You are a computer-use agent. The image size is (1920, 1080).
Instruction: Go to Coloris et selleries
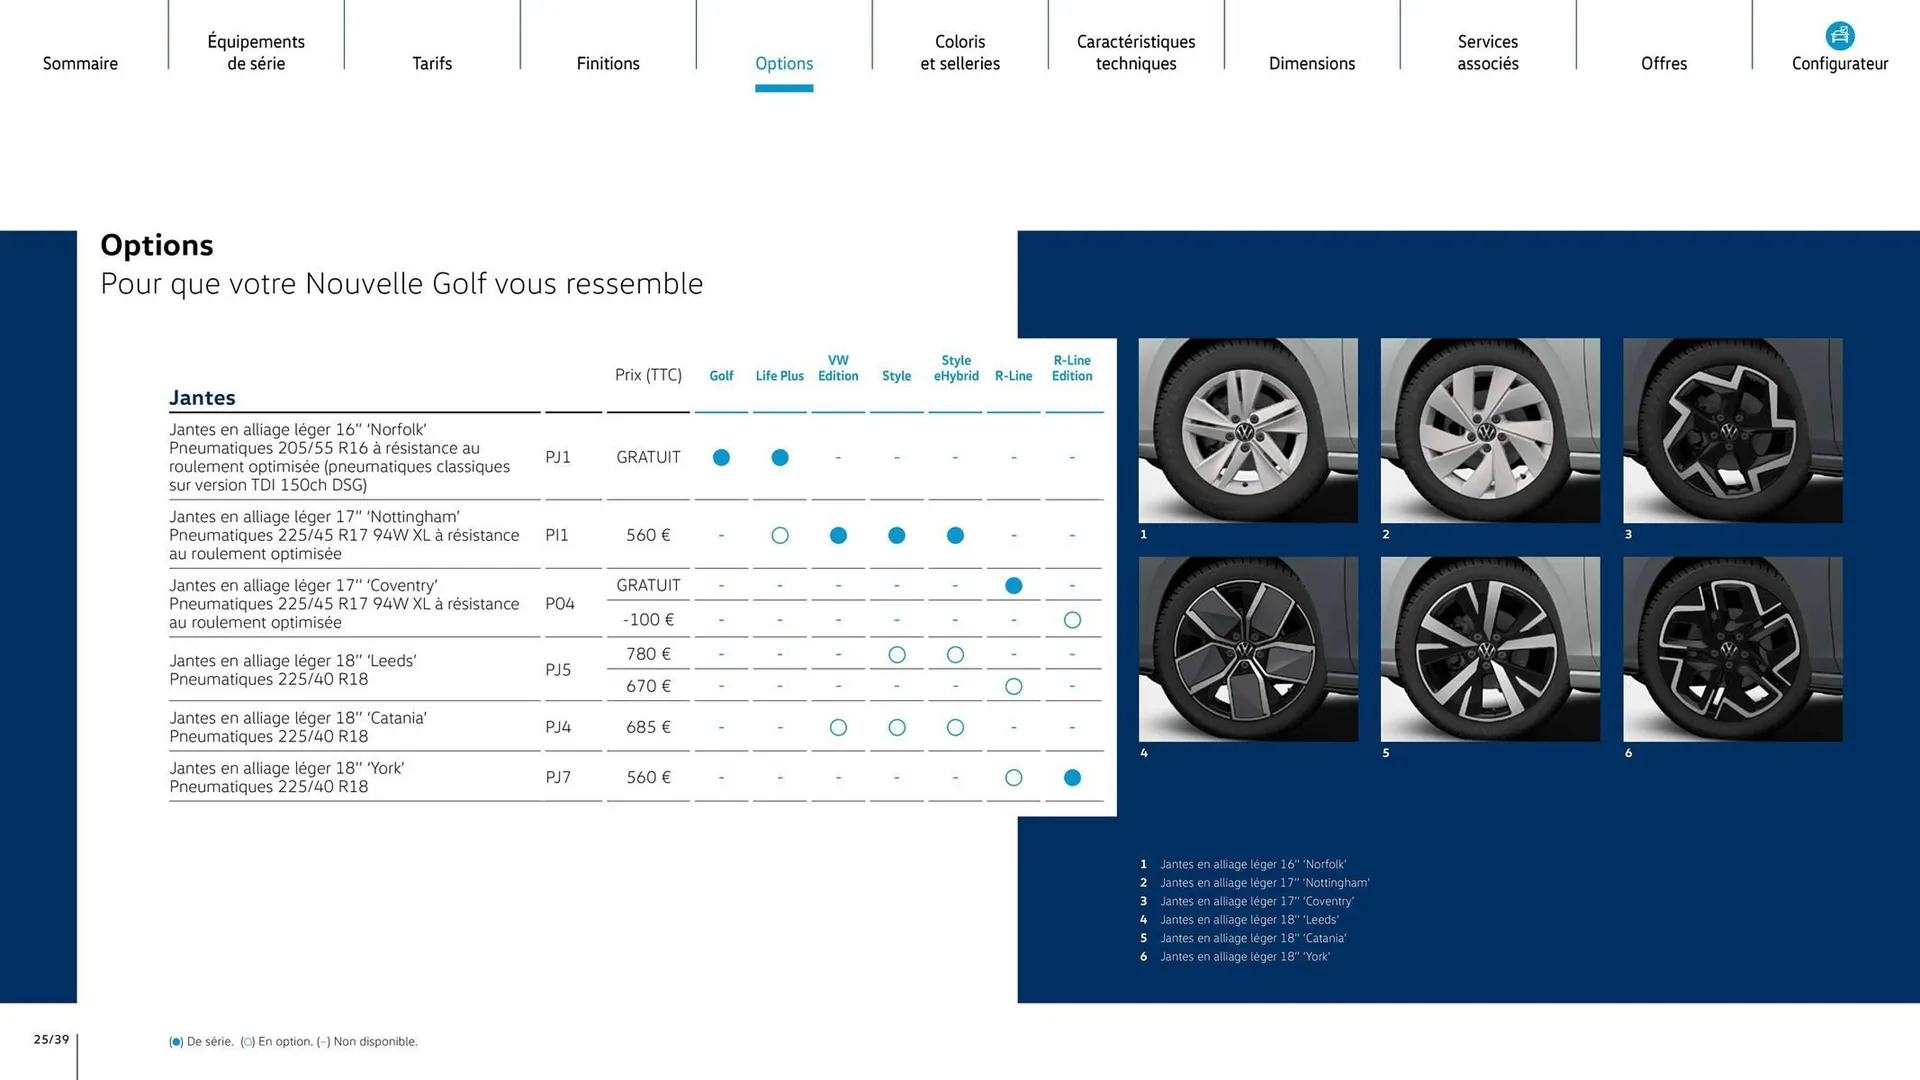tap(960, 52)
